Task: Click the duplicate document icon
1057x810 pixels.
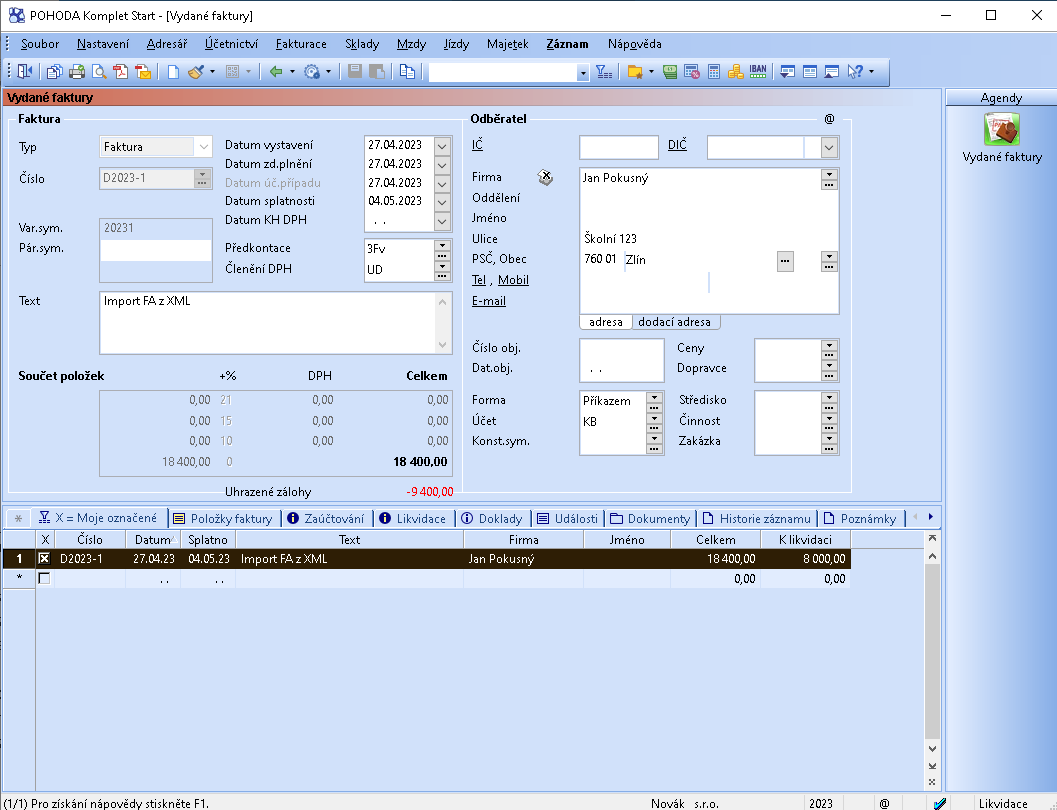Action: pyautogui.click(x=407, y=71)
